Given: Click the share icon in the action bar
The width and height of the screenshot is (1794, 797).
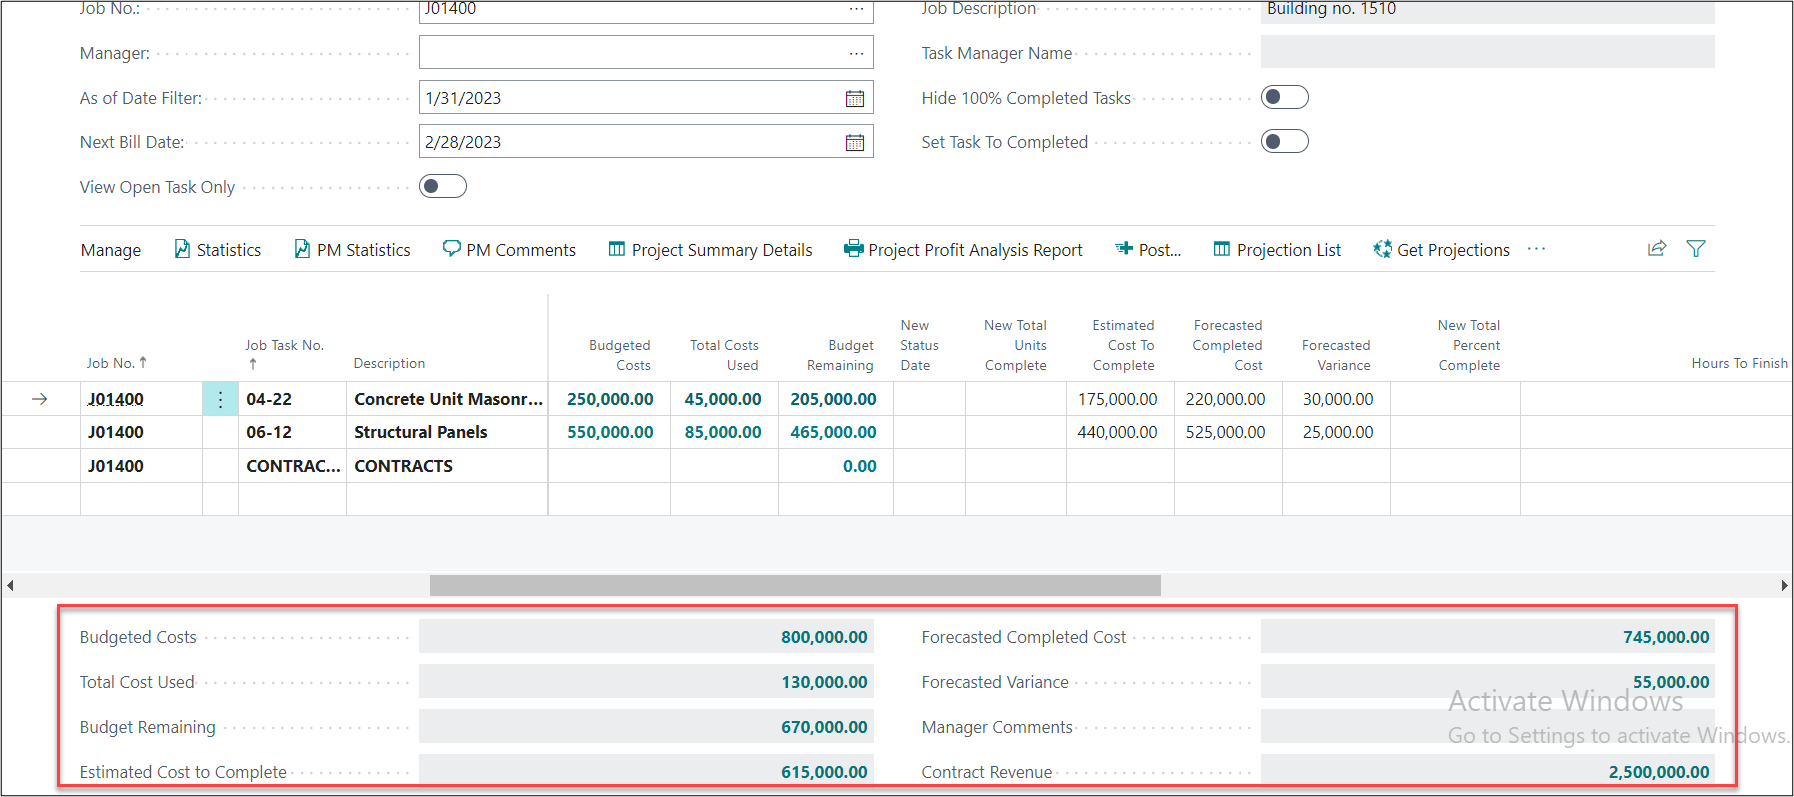Looking at the screenshot, I should [x=1656, y=249].
